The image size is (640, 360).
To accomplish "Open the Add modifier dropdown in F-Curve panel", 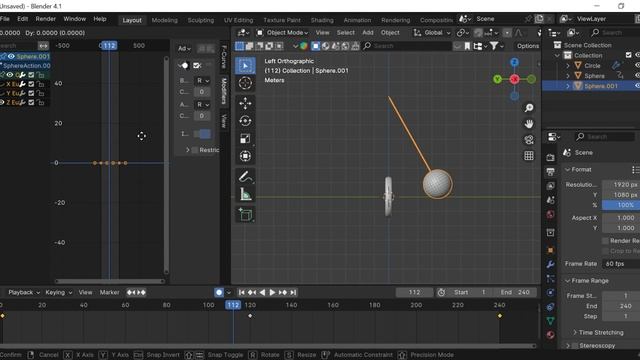I will click(x=184, y=48).
